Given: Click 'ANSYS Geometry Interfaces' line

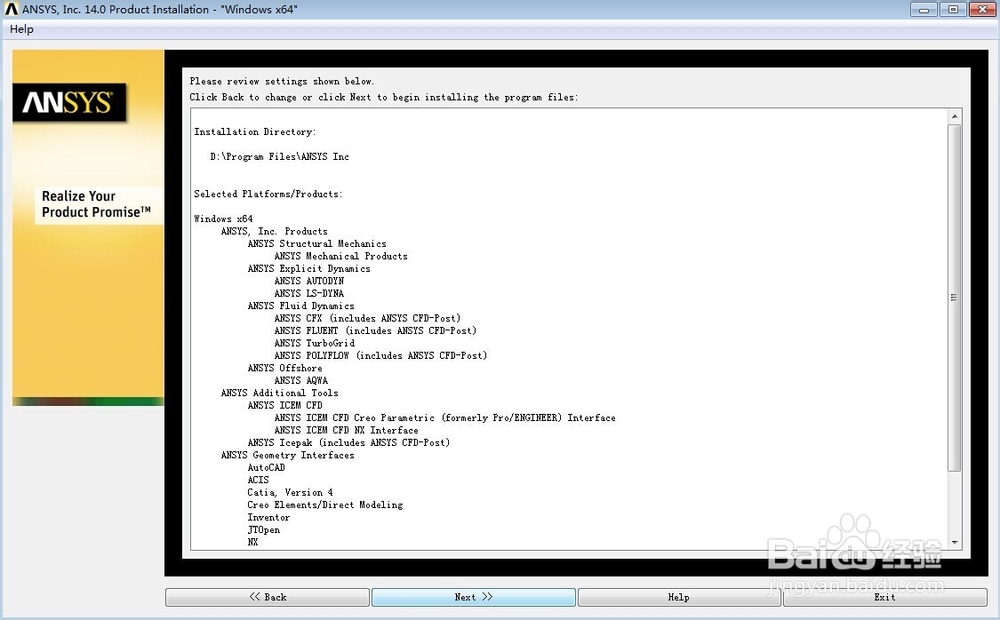Looking at the screenshot, I should [288, 455].
